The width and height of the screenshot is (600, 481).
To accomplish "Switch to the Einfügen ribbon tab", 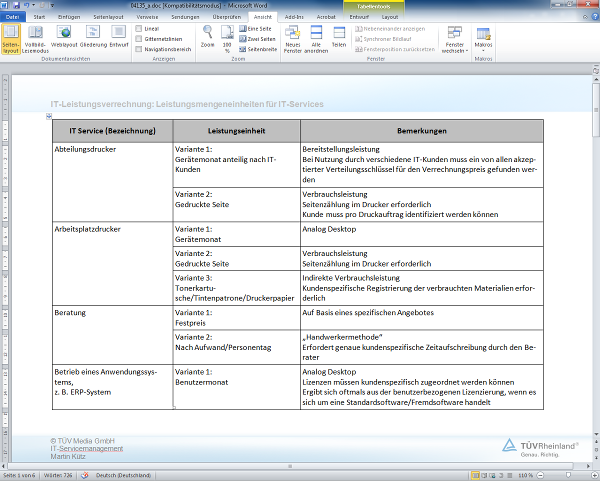I will click(71, 17).
